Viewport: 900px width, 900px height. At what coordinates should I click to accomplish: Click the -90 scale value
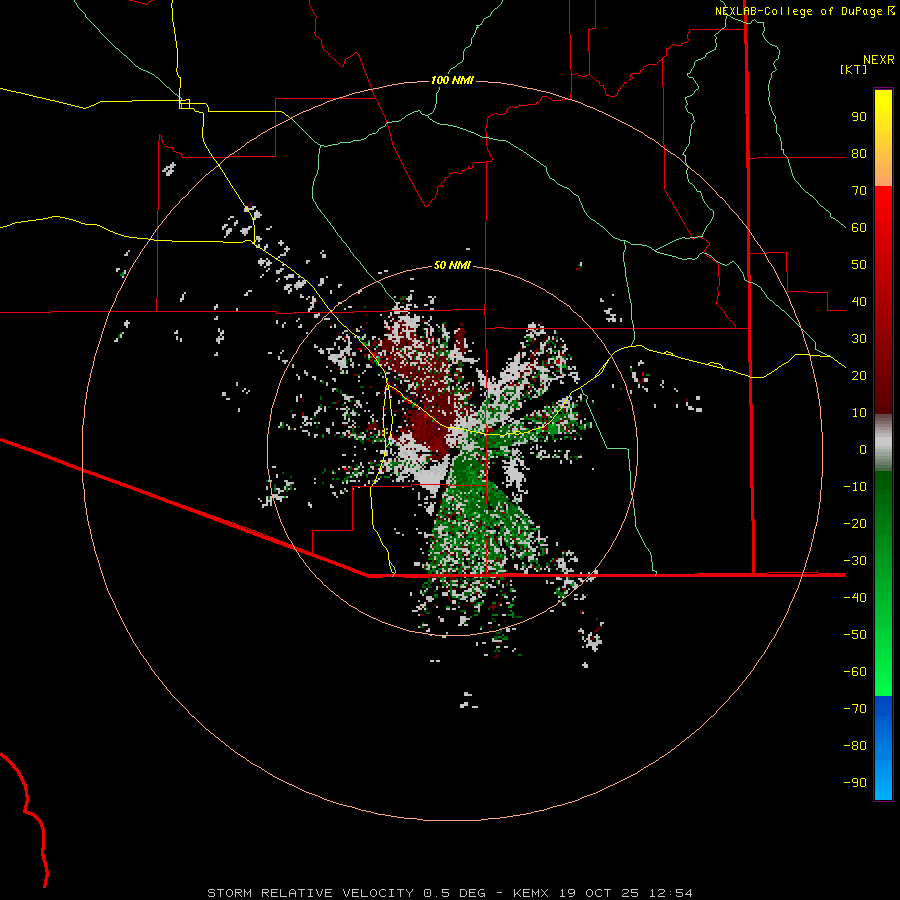click(x=855, y=782)
